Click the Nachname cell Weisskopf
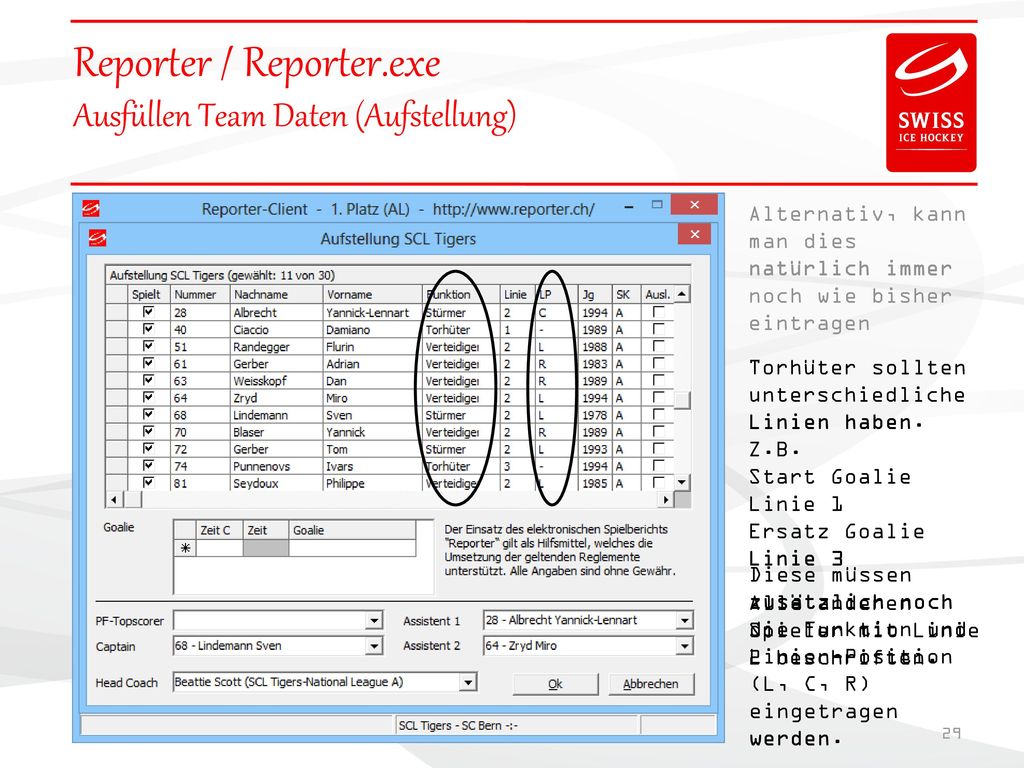The image size is (1024, 768). click(x=276, y=381)
